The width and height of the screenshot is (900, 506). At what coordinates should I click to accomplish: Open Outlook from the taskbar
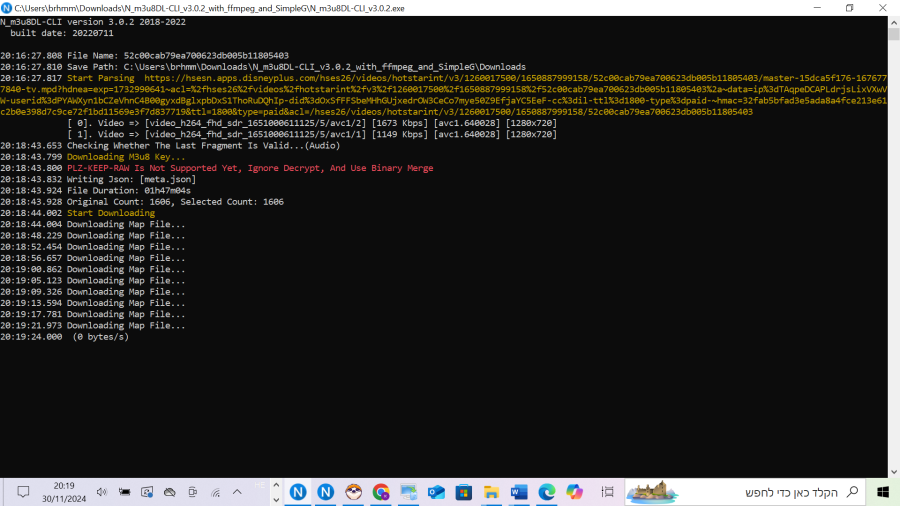[x=436, y=492]
